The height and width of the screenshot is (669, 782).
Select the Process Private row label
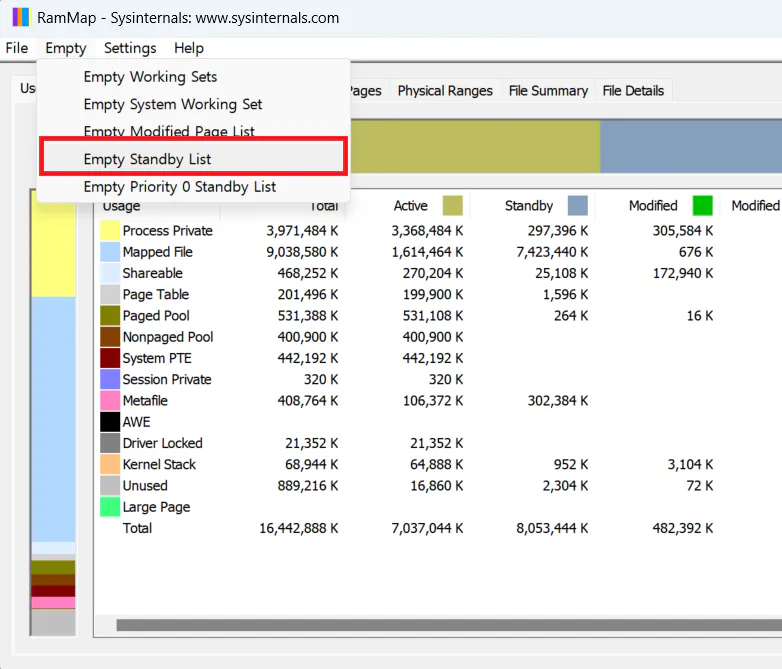[168, 230]
